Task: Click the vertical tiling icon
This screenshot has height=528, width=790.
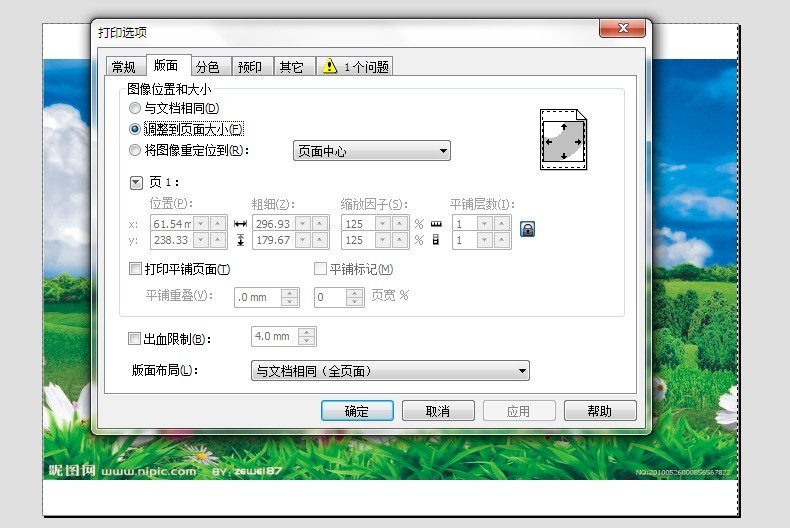Action: coord(436,240)
